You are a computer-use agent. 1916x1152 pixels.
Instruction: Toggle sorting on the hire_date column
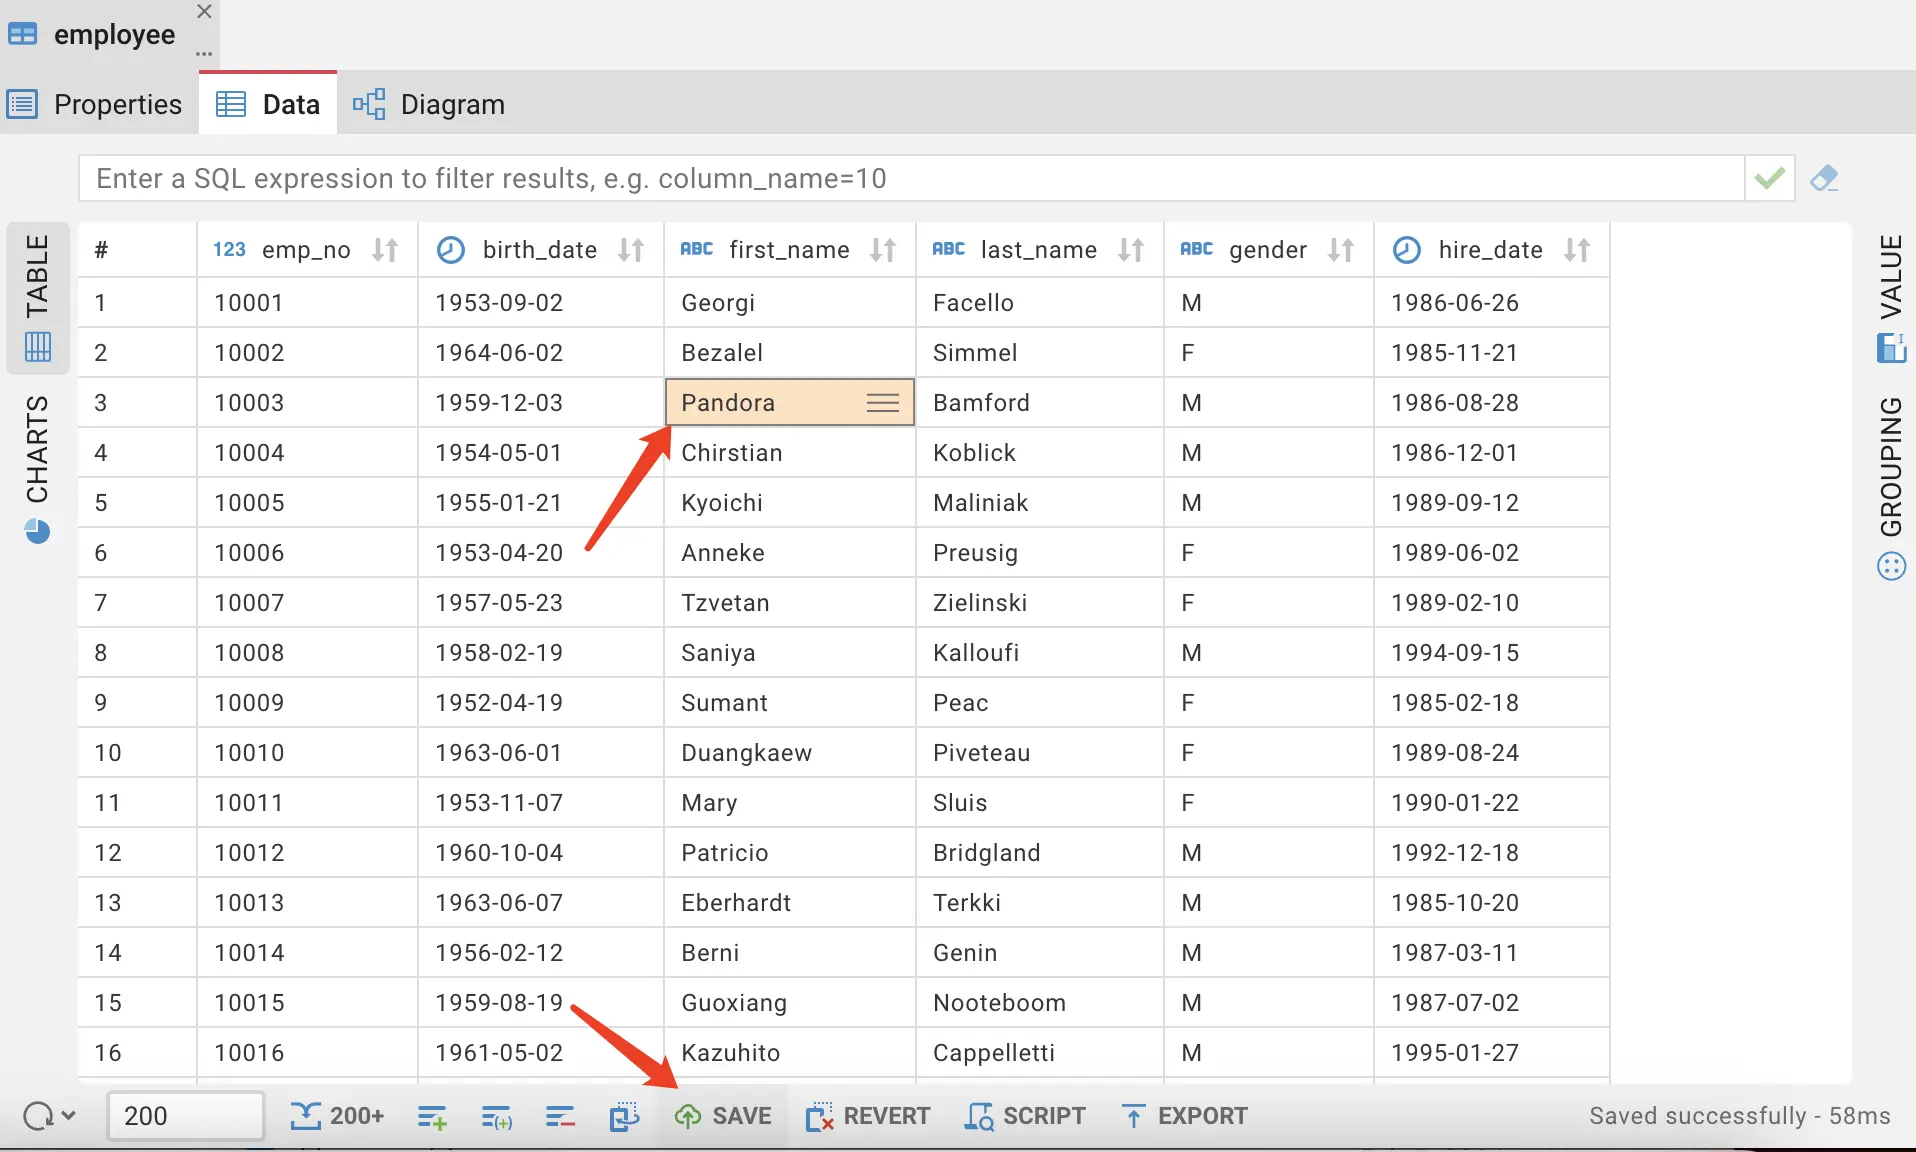pyautogui.click(x=1577, y=250)
